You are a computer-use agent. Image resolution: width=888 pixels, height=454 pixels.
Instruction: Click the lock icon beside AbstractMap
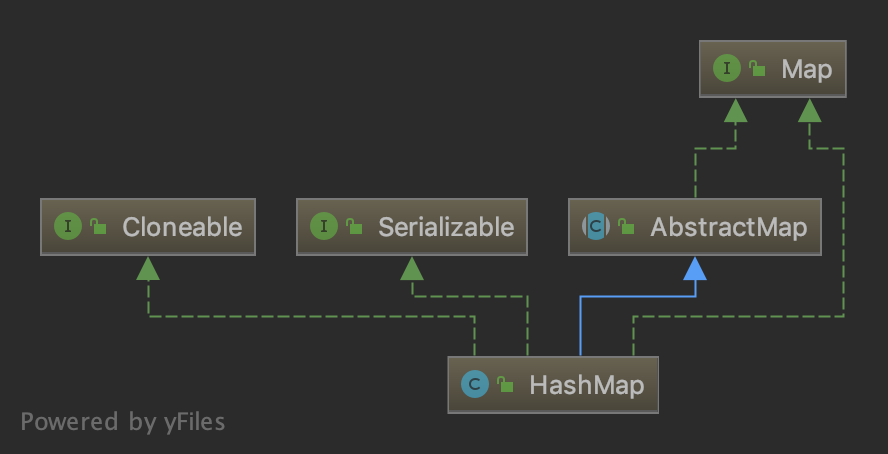point(626,227)
